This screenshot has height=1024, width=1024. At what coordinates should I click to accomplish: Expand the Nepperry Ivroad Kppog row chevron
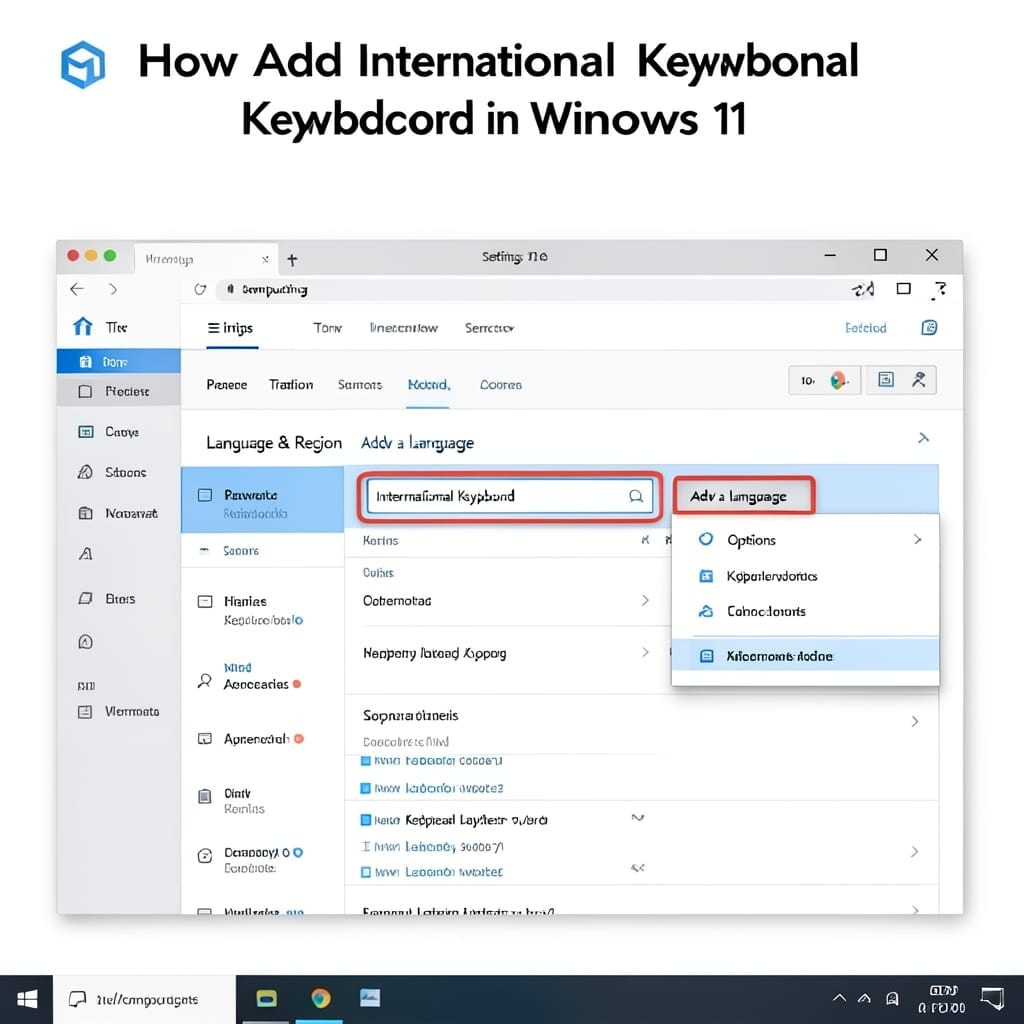coord(645,652)
